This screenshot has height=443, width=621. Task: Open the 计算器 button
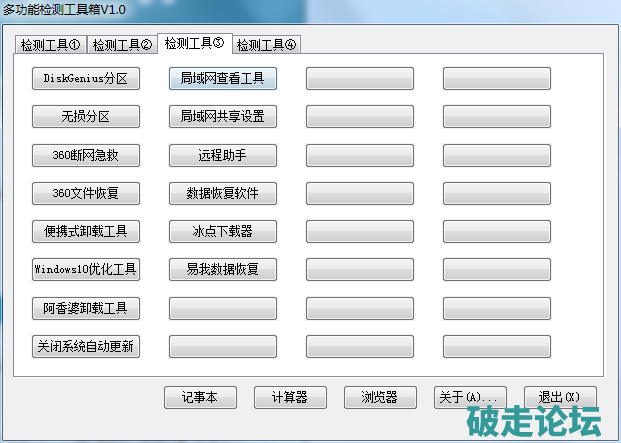[290, 397]
